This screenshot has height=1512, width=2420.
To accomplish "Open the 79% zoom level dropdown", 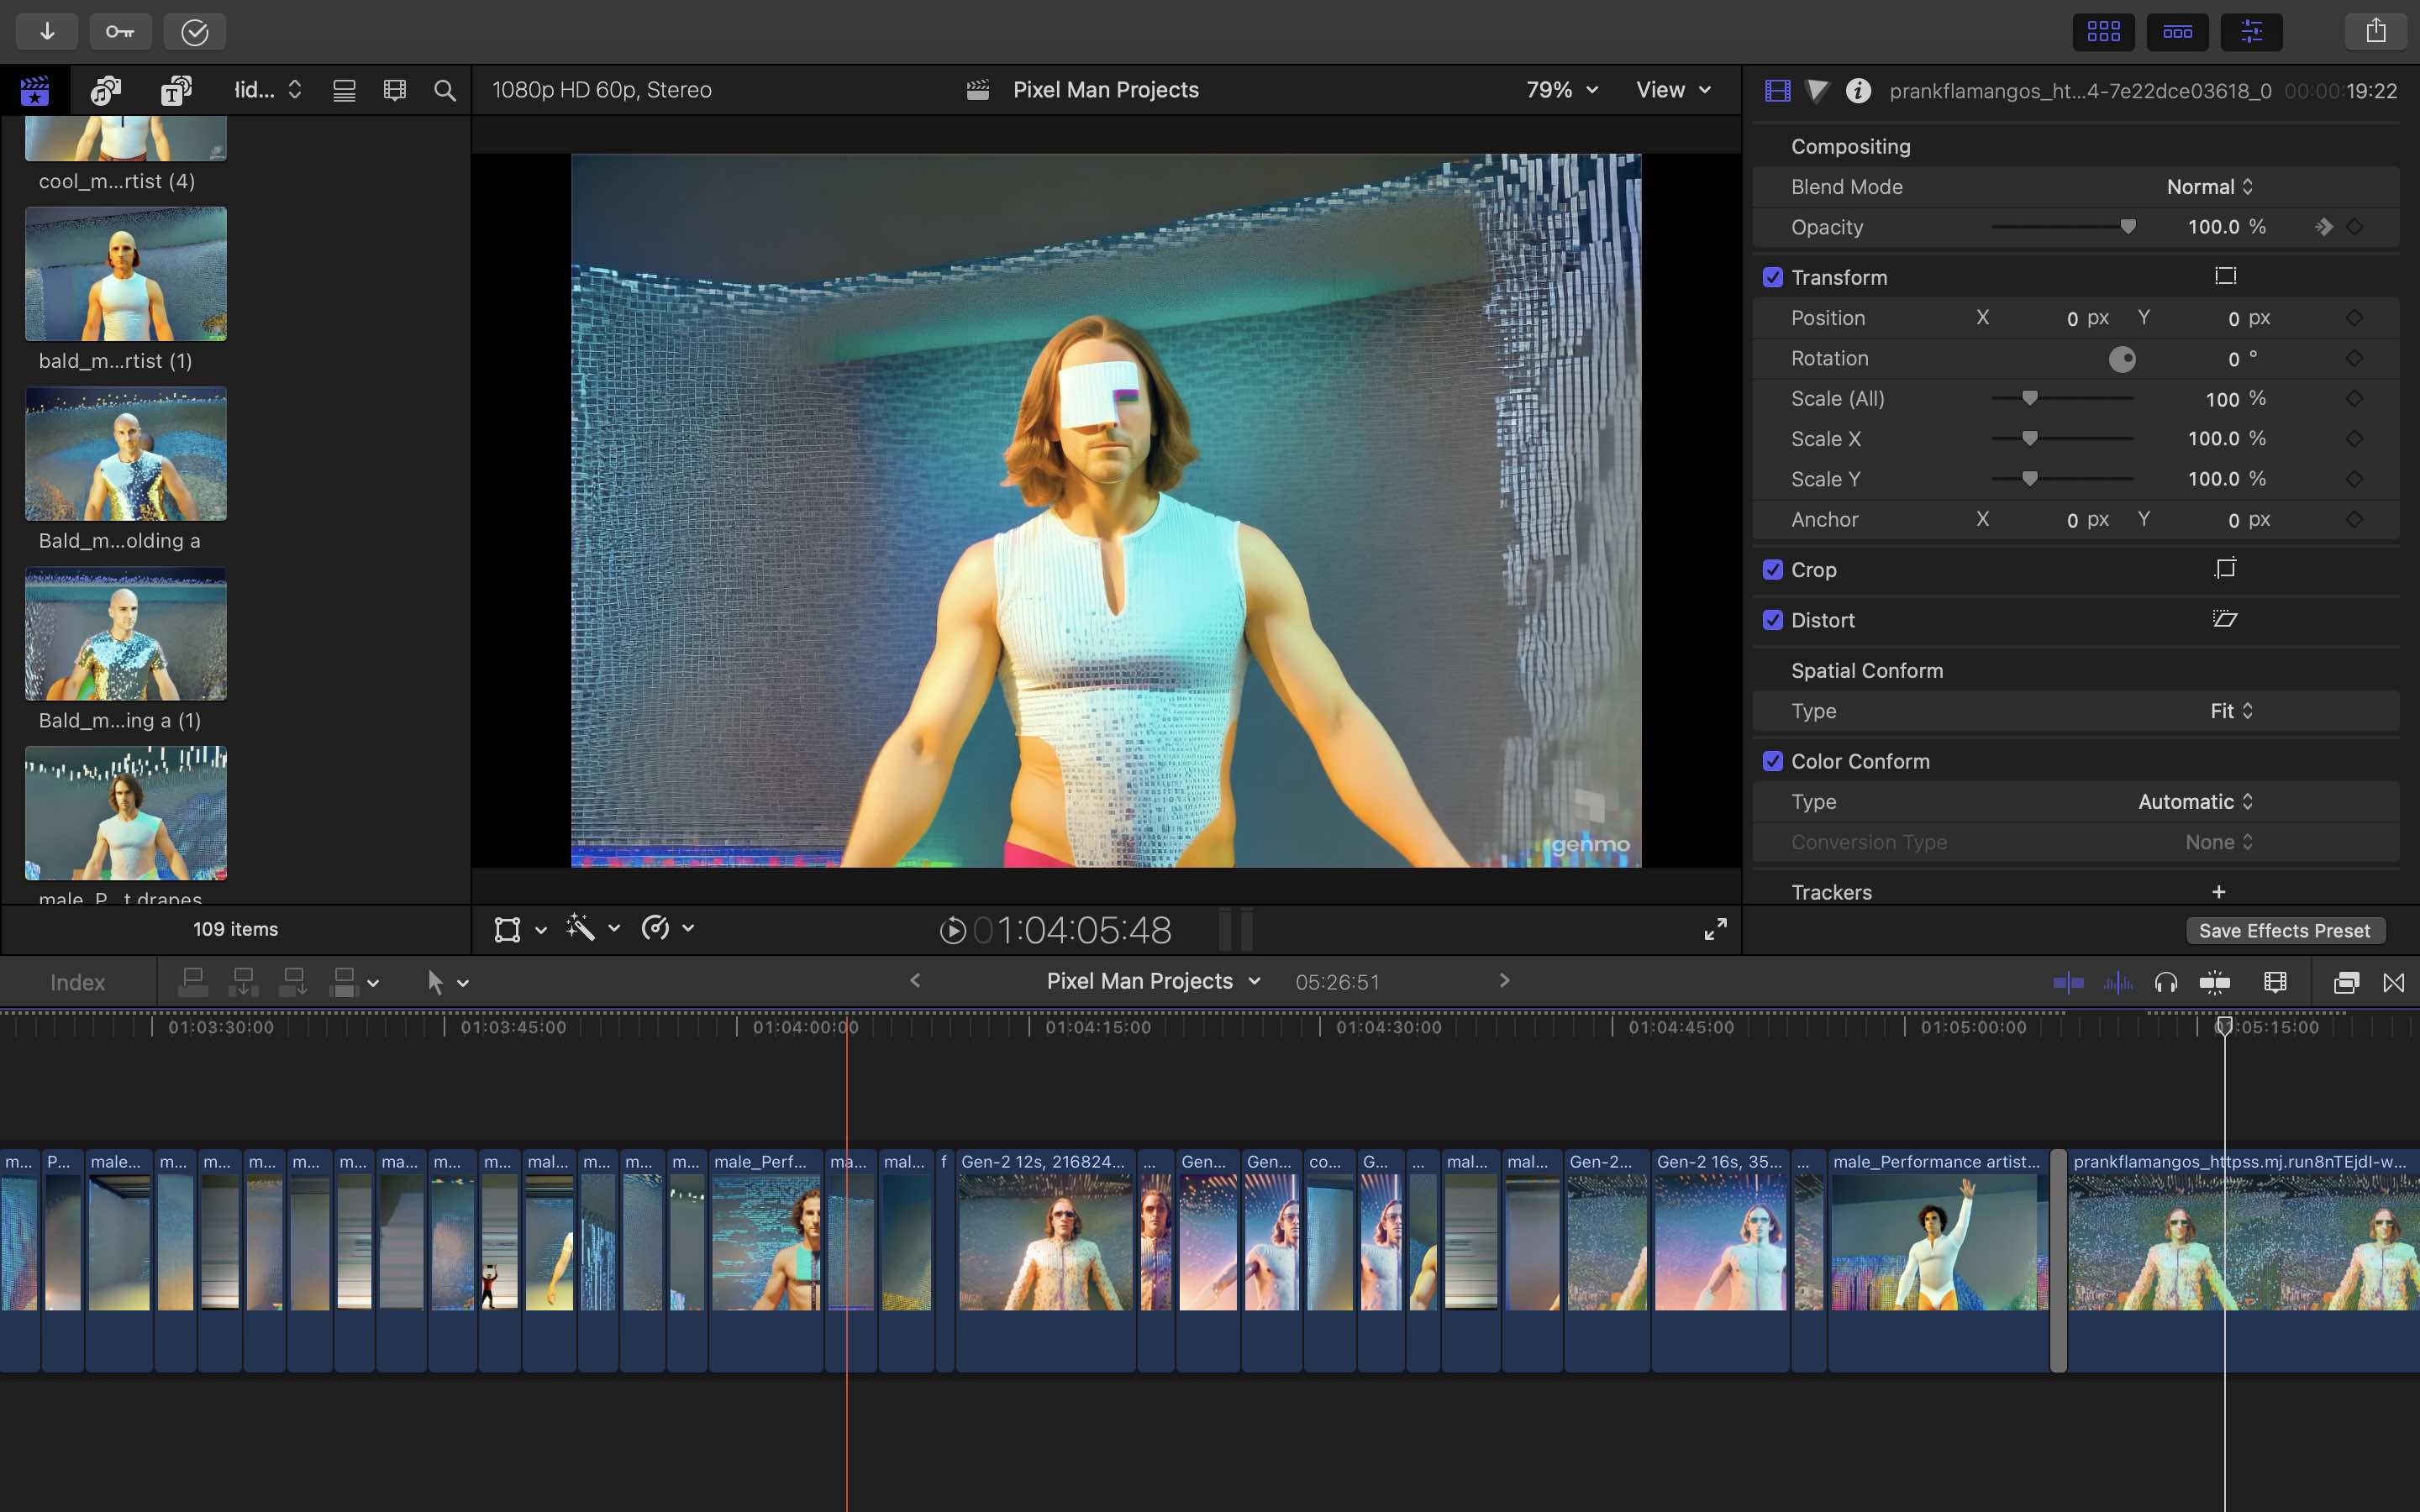I will 1561,90.
